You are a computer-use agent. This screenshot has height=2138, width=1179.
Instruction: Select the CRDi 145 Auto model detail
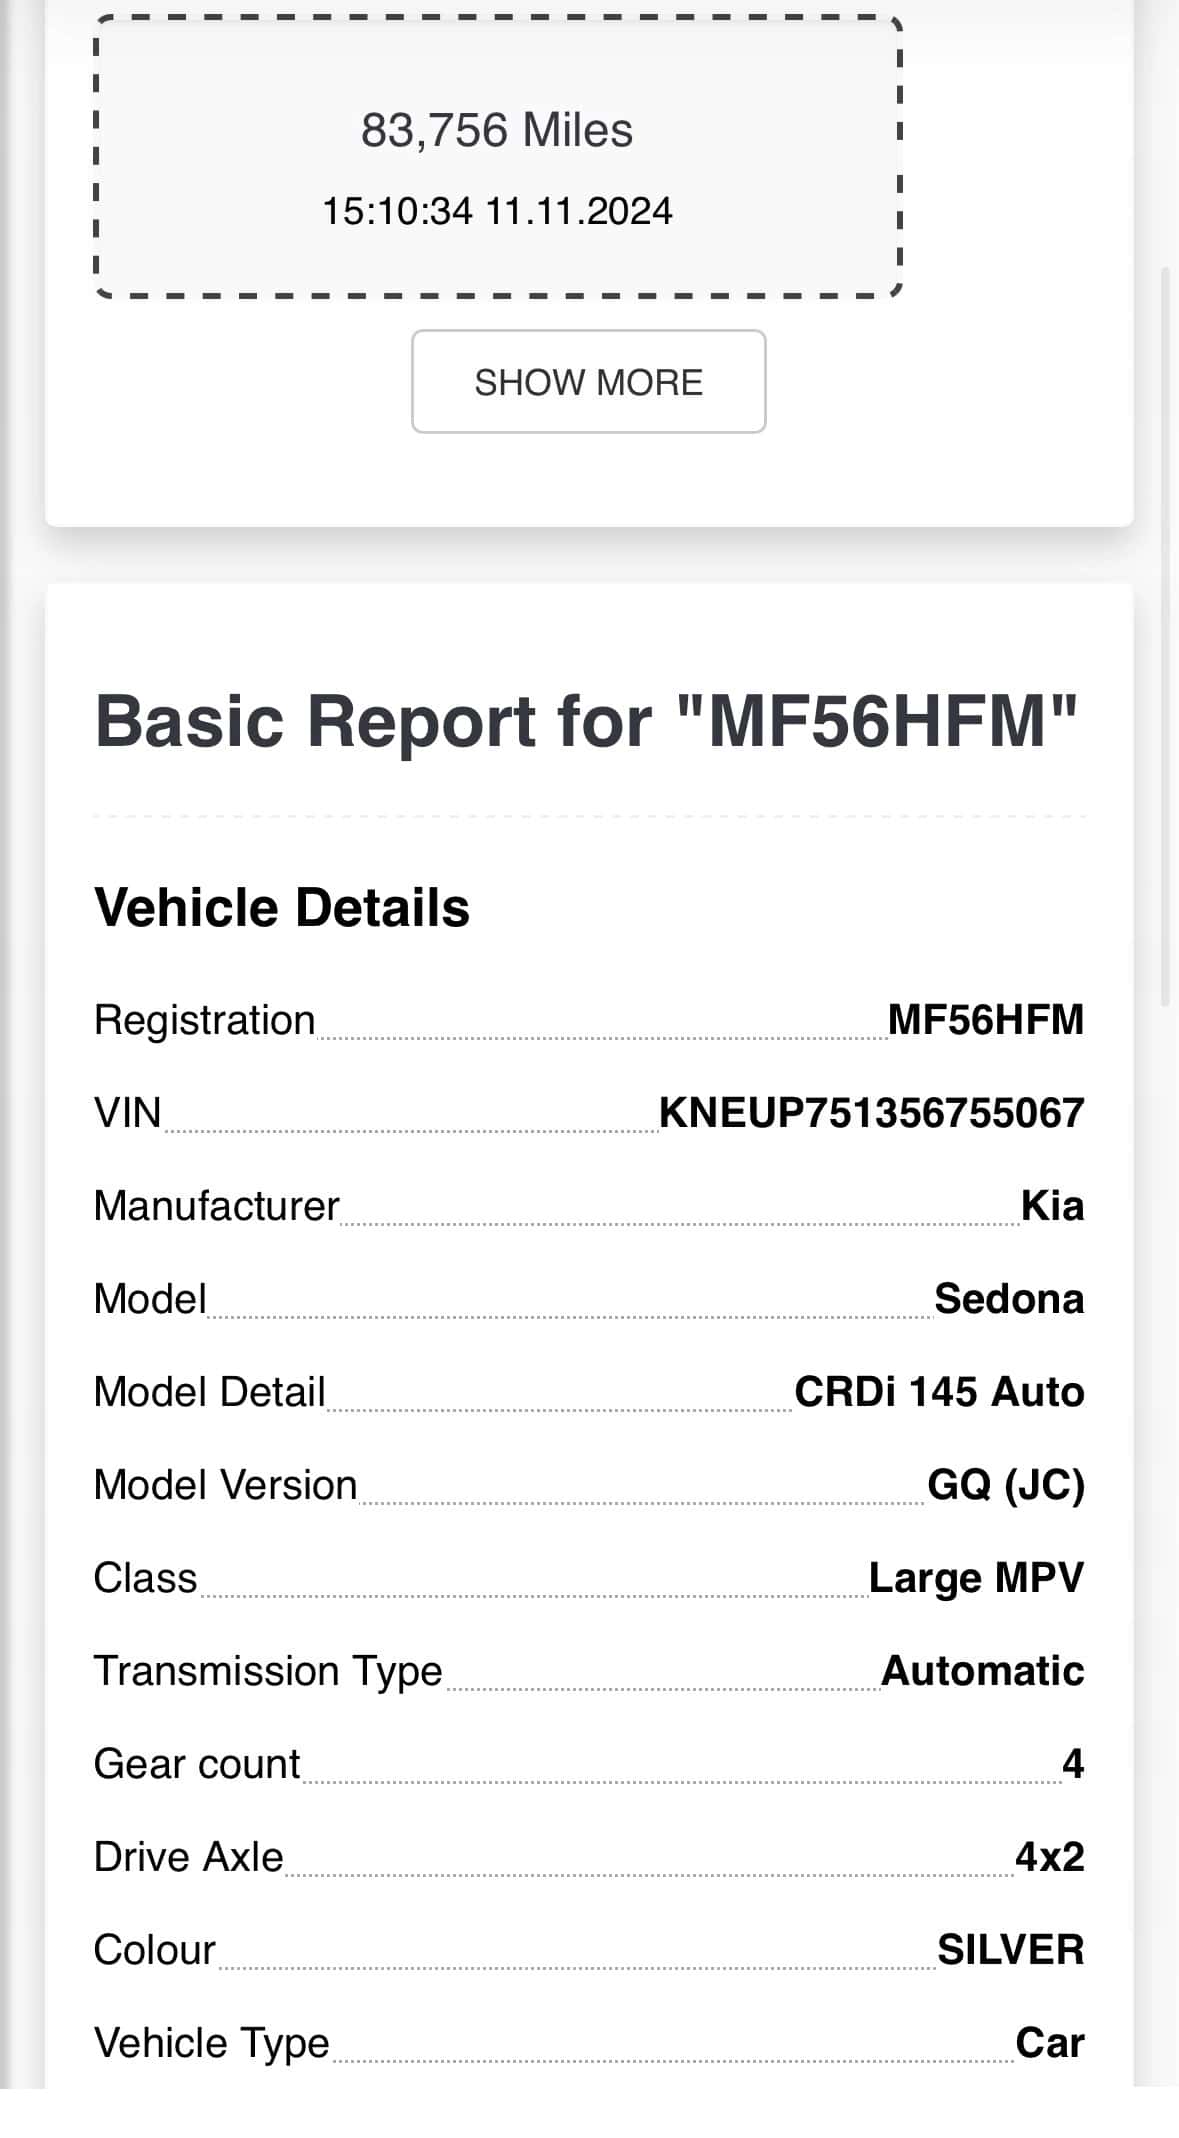coord(939,1392)
